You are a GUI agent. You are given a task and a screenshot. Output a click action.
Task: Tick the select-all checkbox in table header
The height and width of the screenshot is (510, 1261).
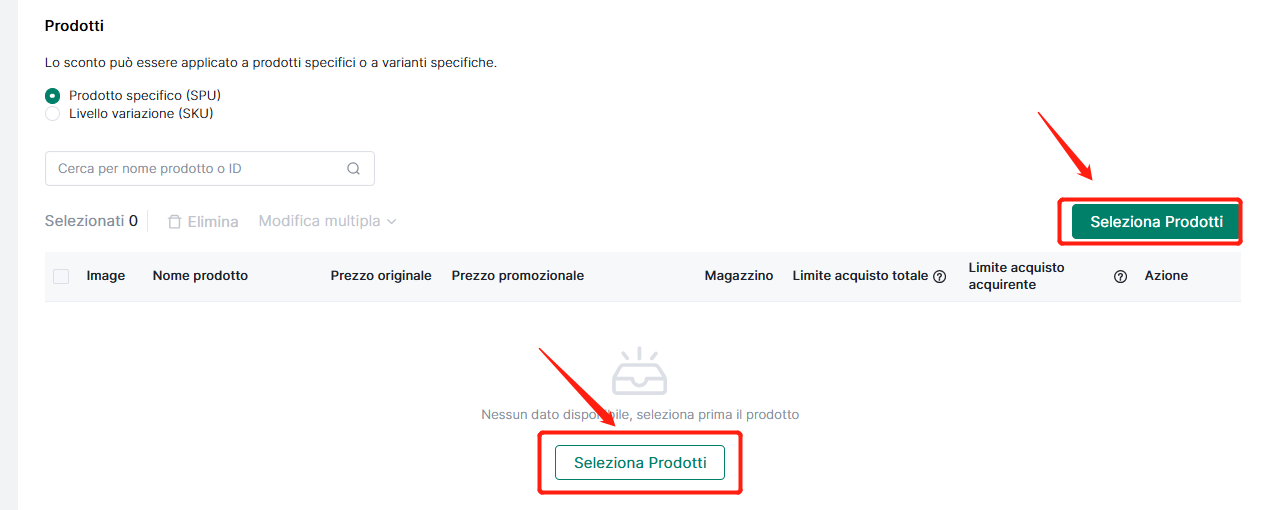click(x=61, y=276)
